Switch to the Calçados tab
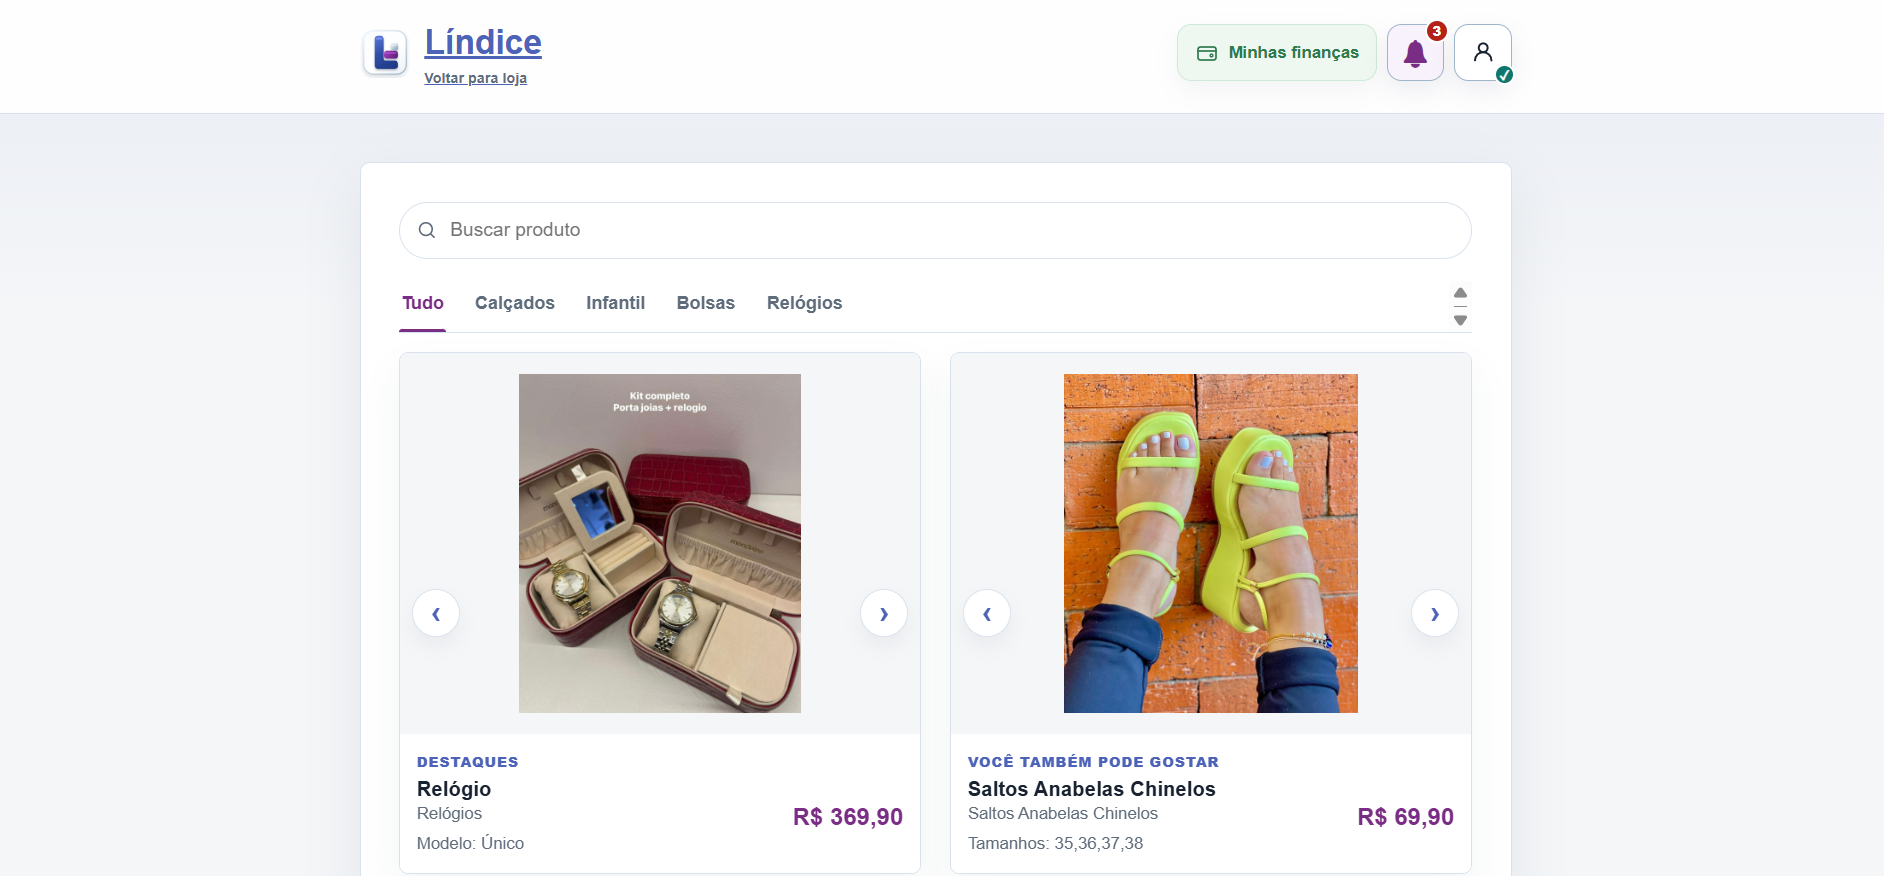1884x876 pixels. click(x=515, y=303)
